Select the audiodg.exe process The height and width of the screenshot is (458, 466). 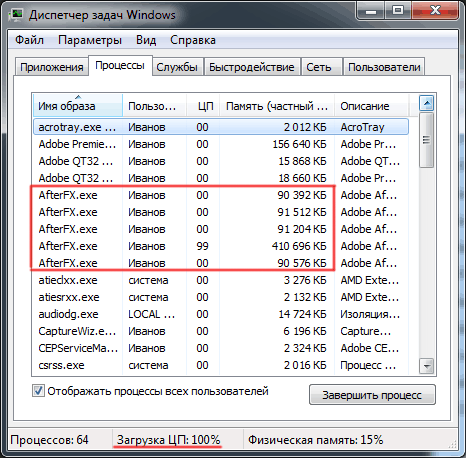[221, 314]
